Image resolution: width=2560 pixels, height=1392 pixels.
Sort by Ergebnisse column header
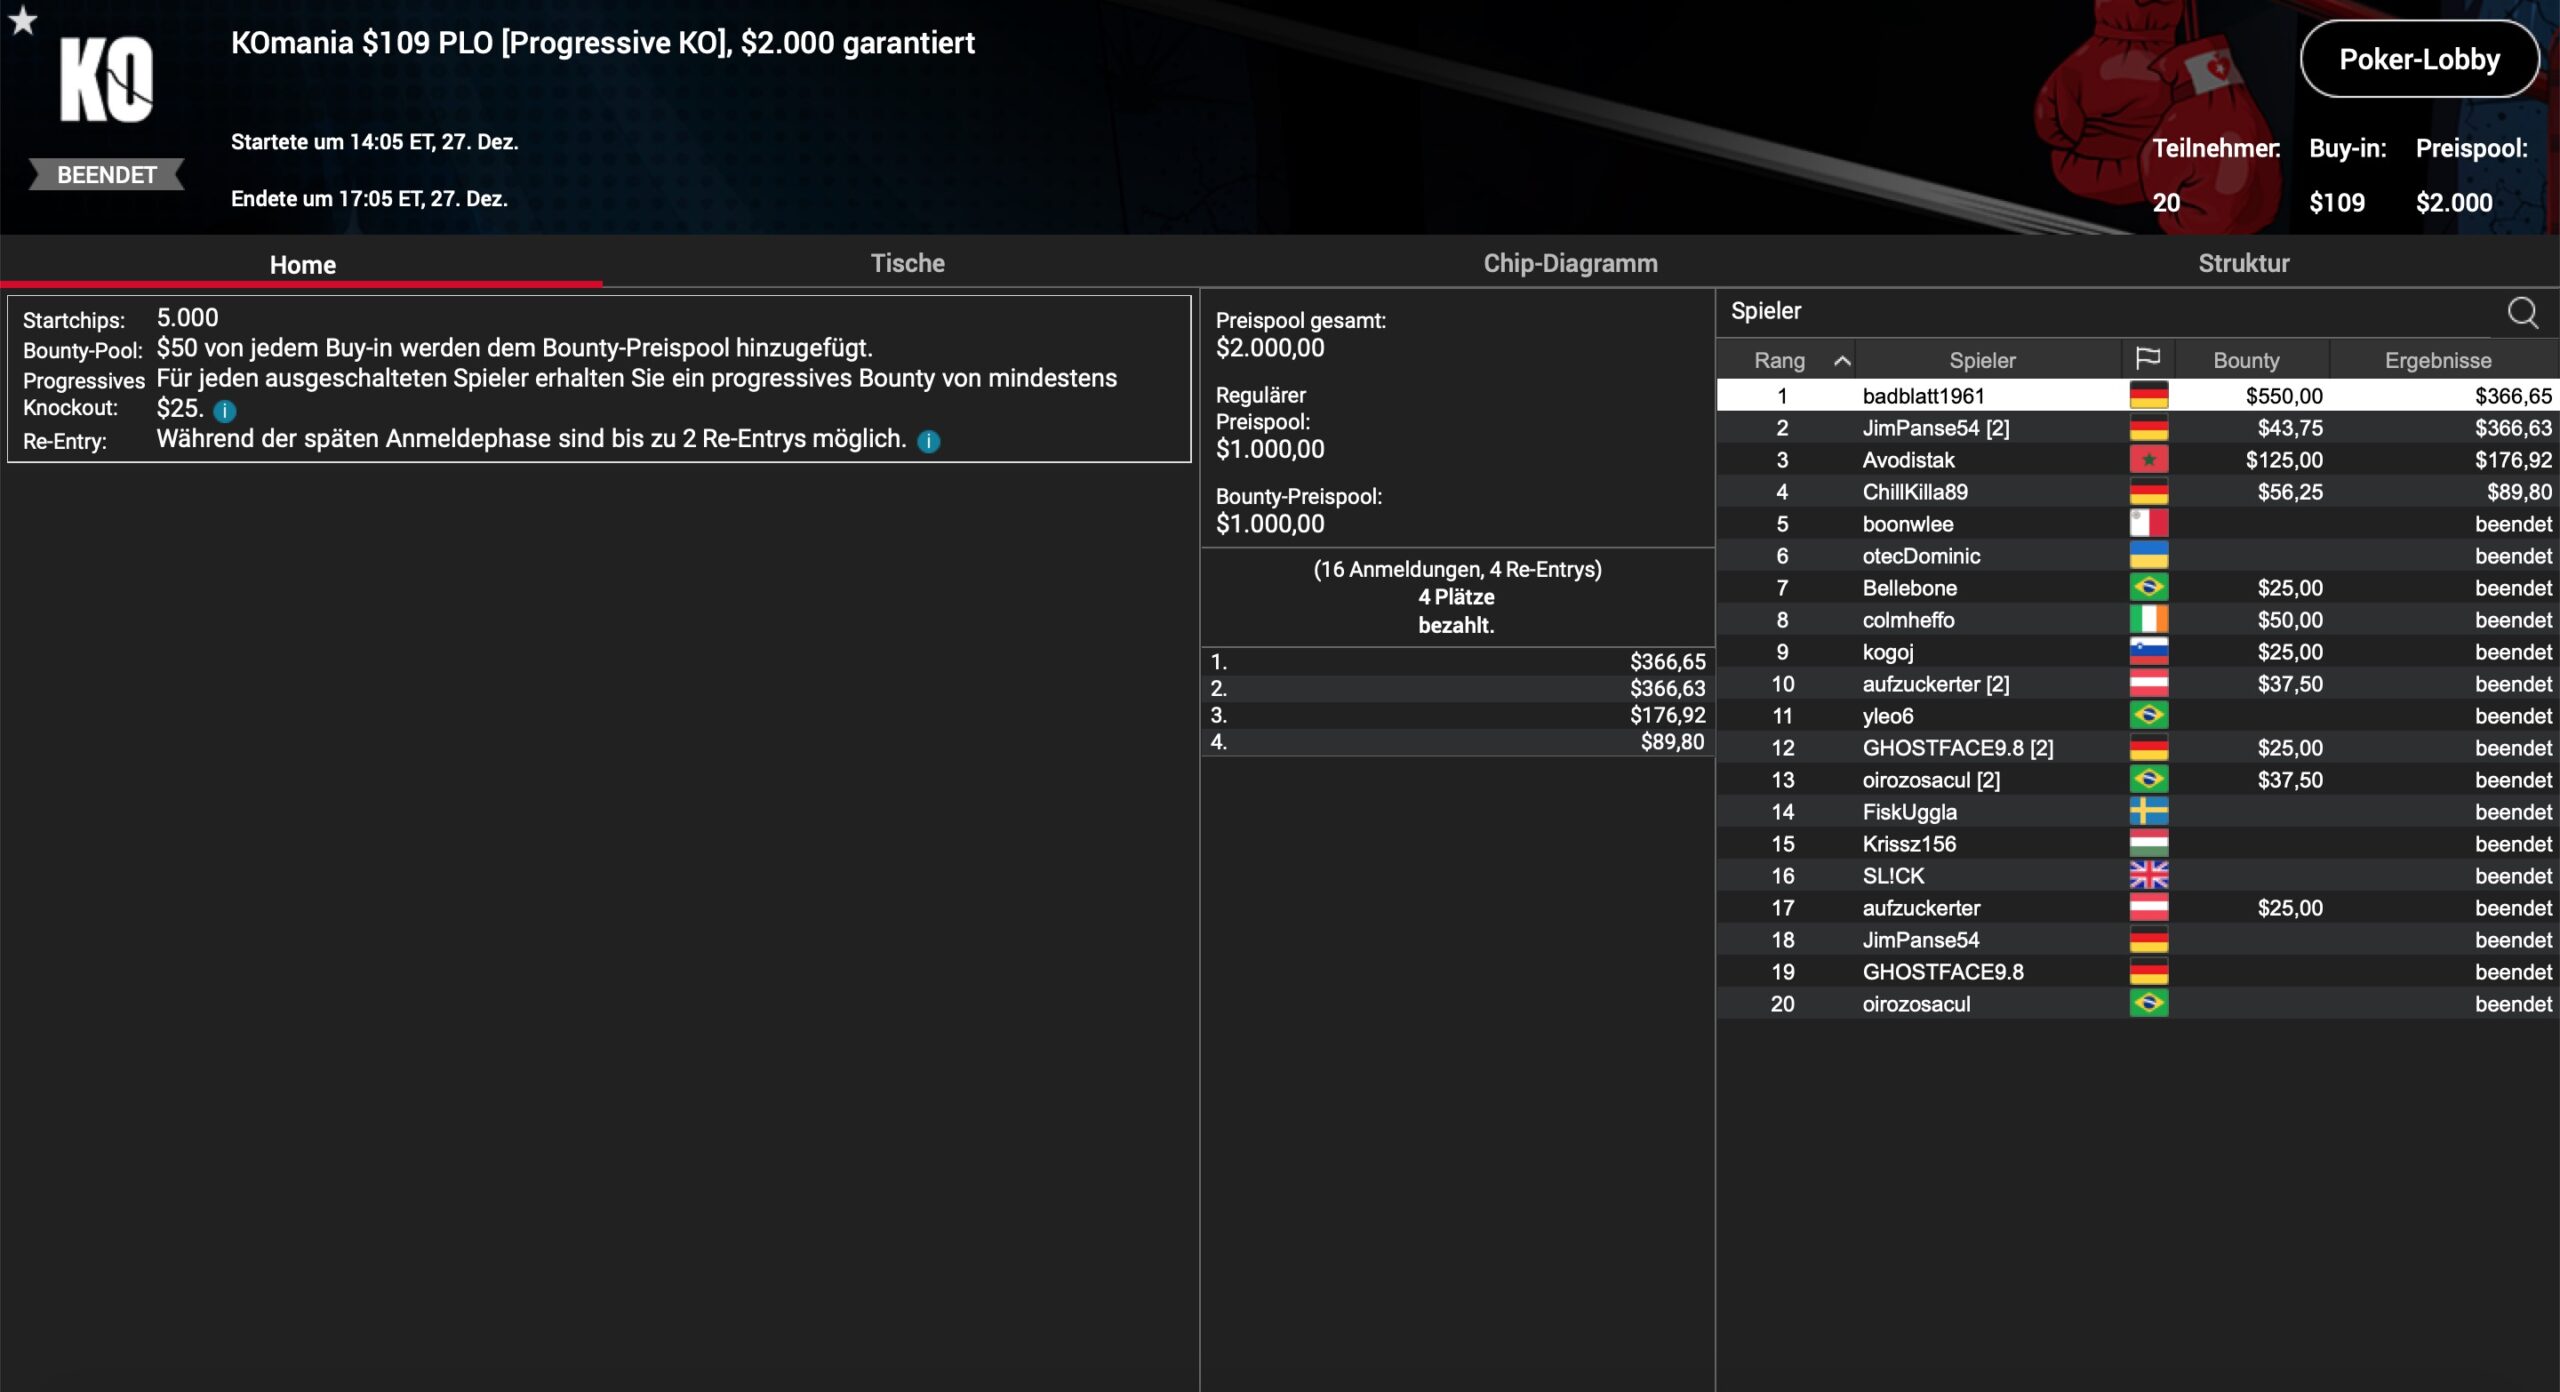point(2437,360)
